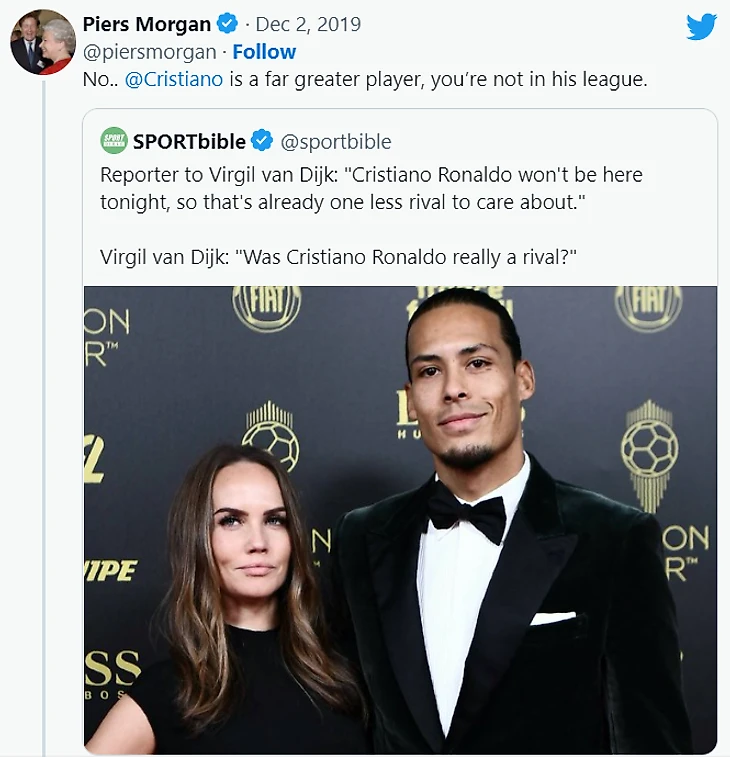The width and height of the screenshot is (730, 757).
Task: Click the tweet text 'far greater player'
Action: pyautogui.click(x=345, y=79)
